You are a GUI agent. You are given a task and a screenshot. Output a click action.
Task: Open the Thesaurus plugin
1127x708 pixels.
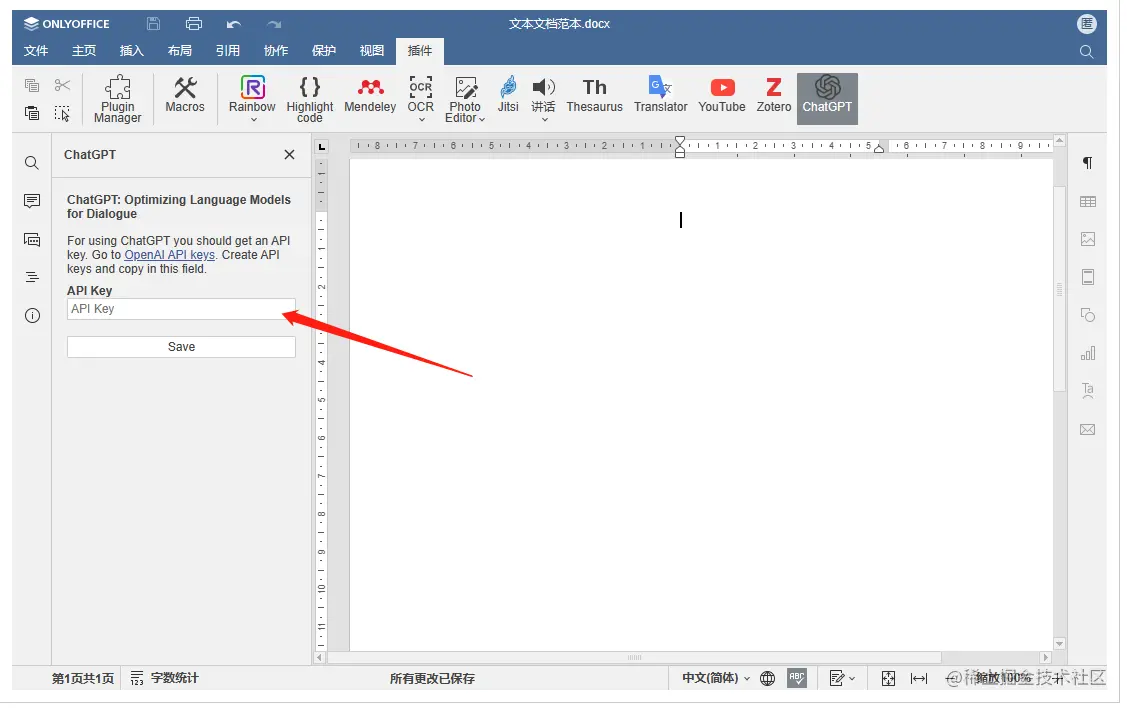pyautogui.click(x=594, y=96)
